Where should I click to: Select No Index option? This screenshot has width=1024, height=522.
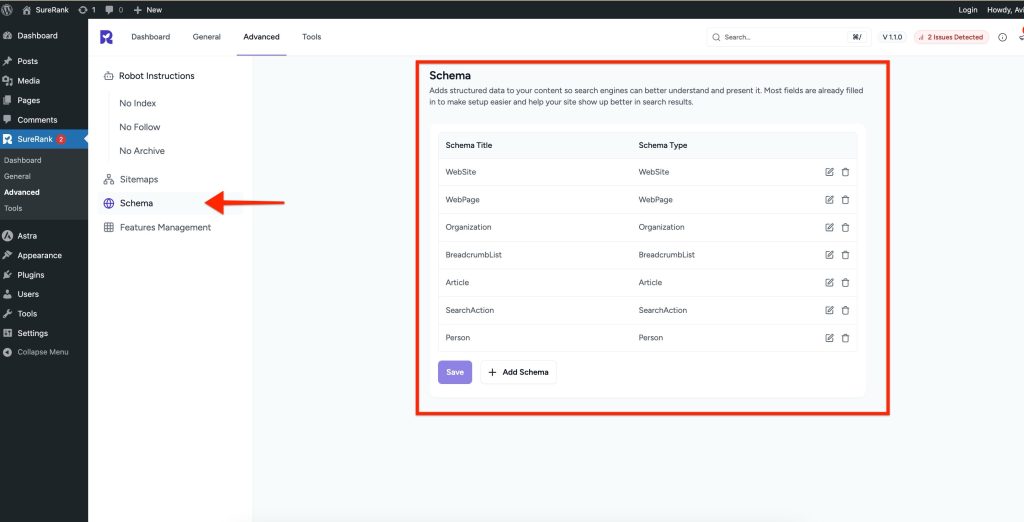[x=138, y=103]
